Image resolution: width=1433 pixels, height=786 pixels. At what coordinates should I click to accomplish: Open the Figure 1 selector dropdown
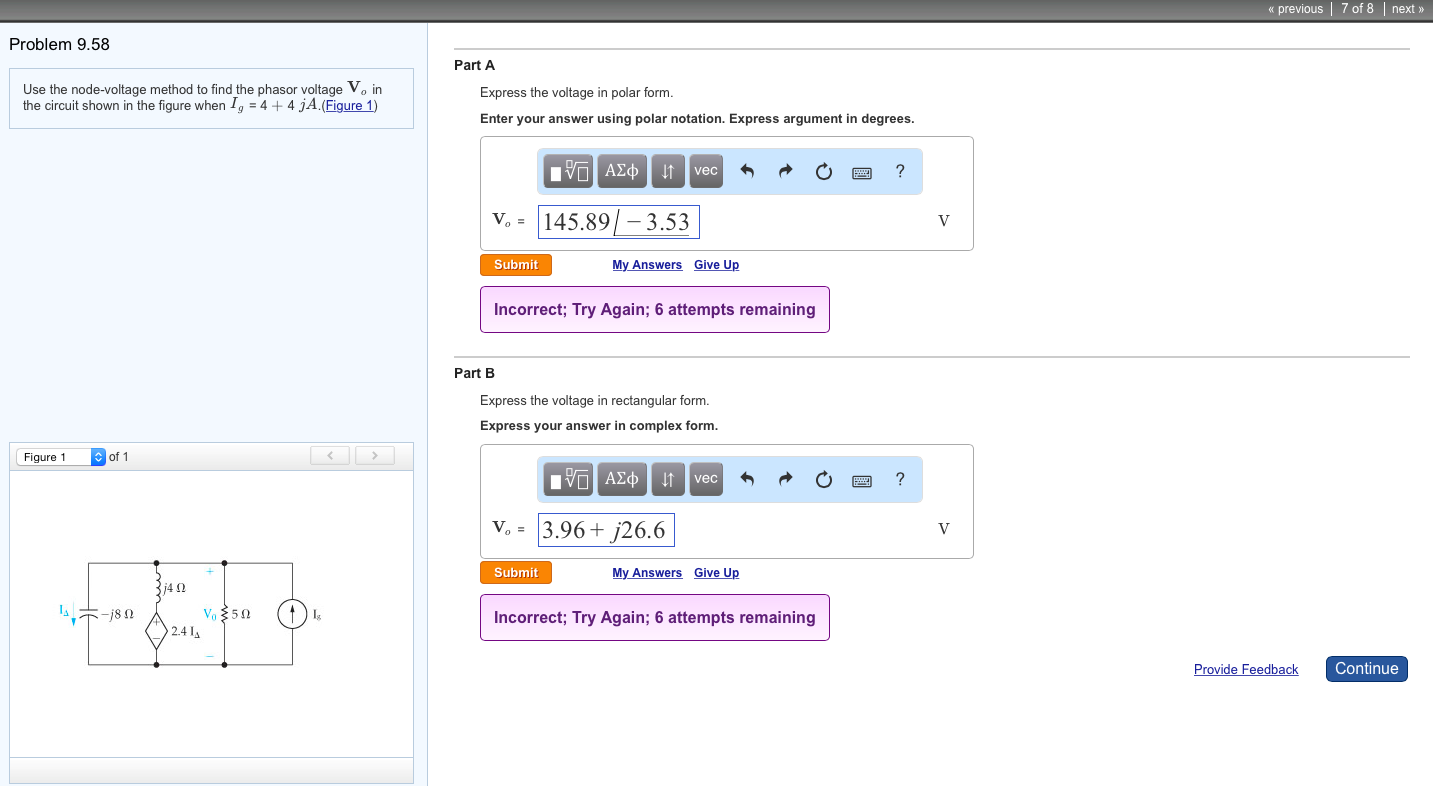pos(60,457)
